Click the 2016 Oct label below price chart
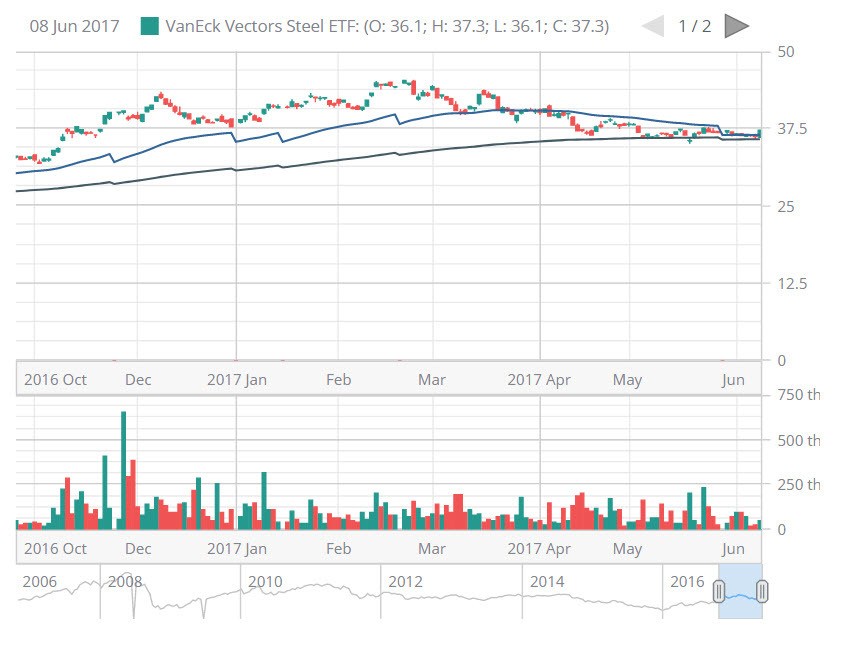Viewport: 841px width, 651px height. coord(55,380)
